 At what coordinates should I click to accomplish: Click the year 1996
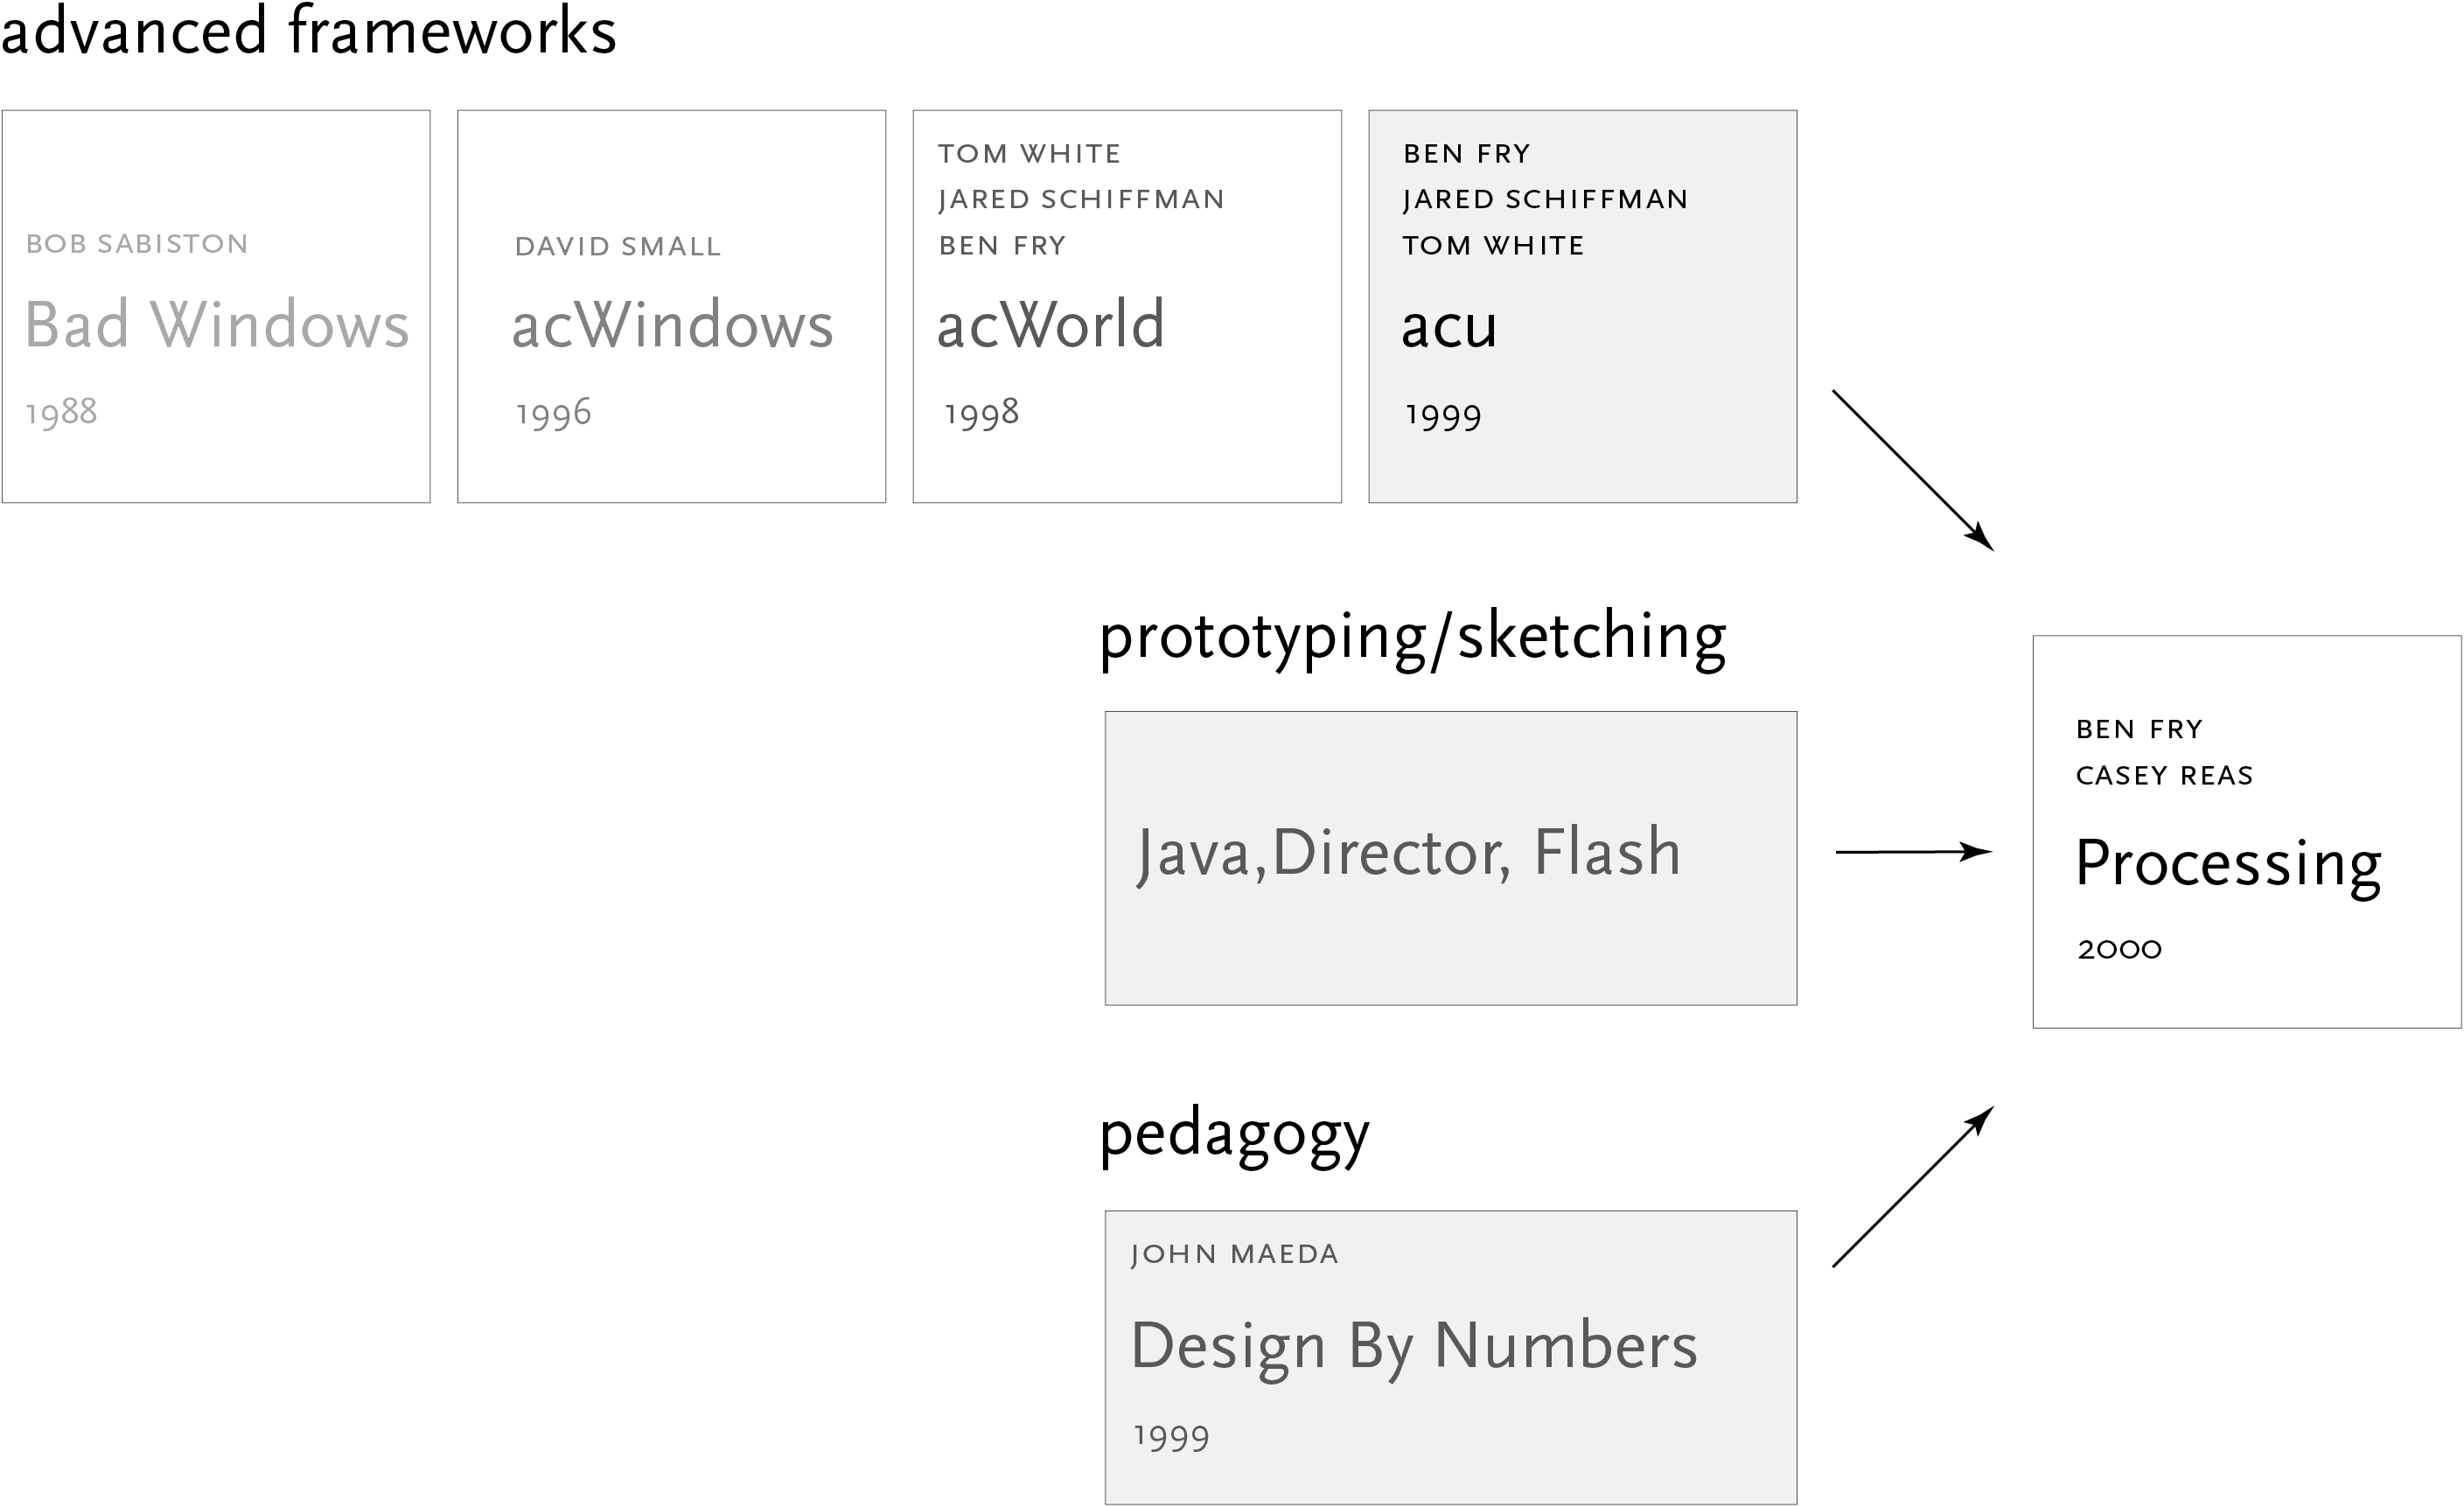pos(553,413)
